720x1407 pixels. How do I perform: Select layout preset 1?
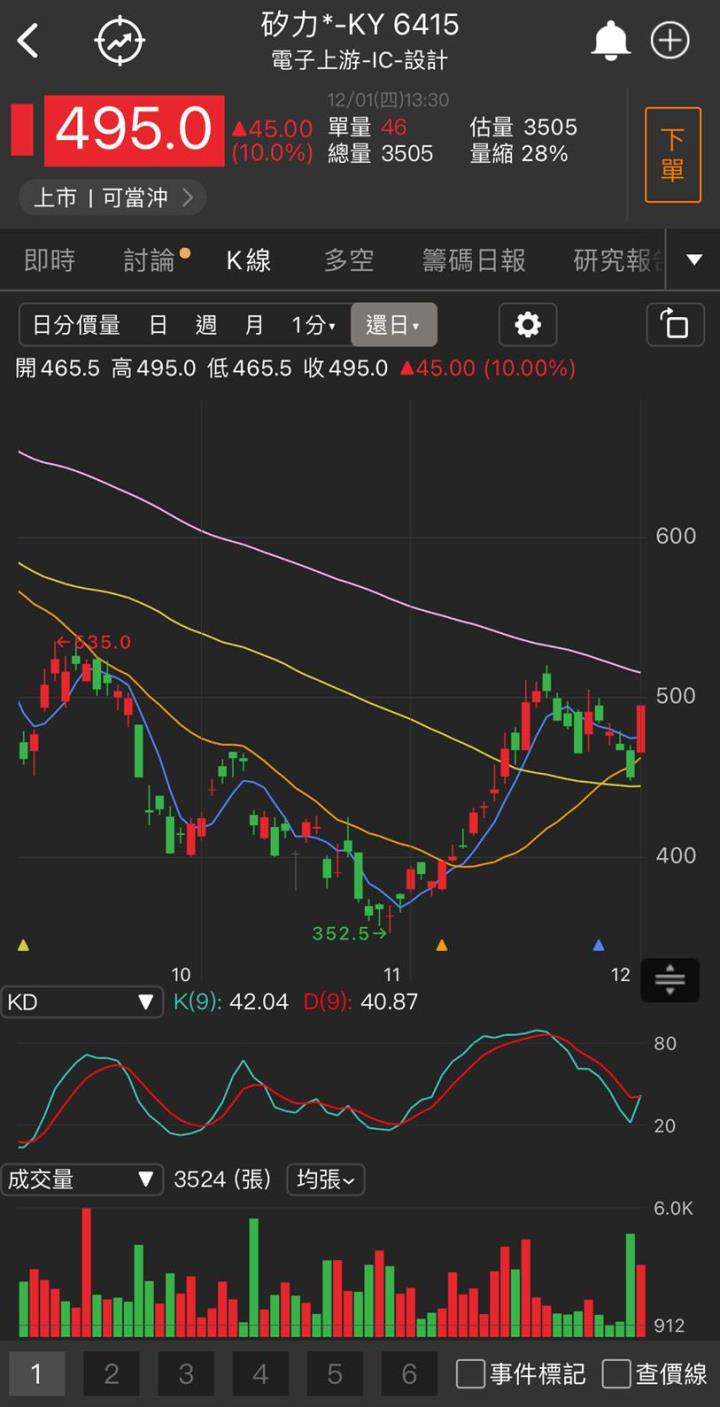click(x=37, y=1374)
